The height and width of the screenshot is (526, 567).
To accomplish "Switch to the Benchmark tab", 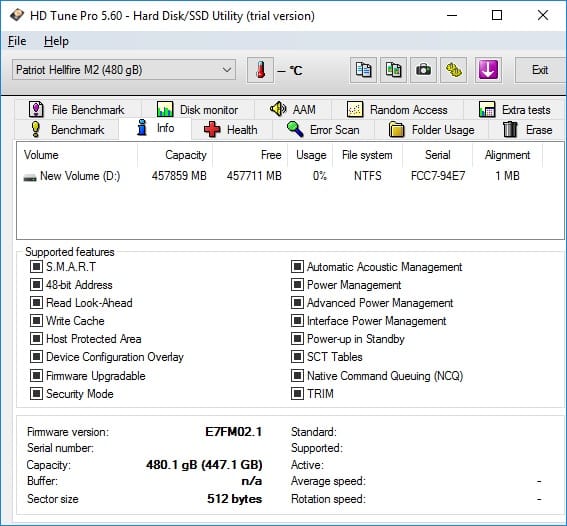I will tap(67, 130).
